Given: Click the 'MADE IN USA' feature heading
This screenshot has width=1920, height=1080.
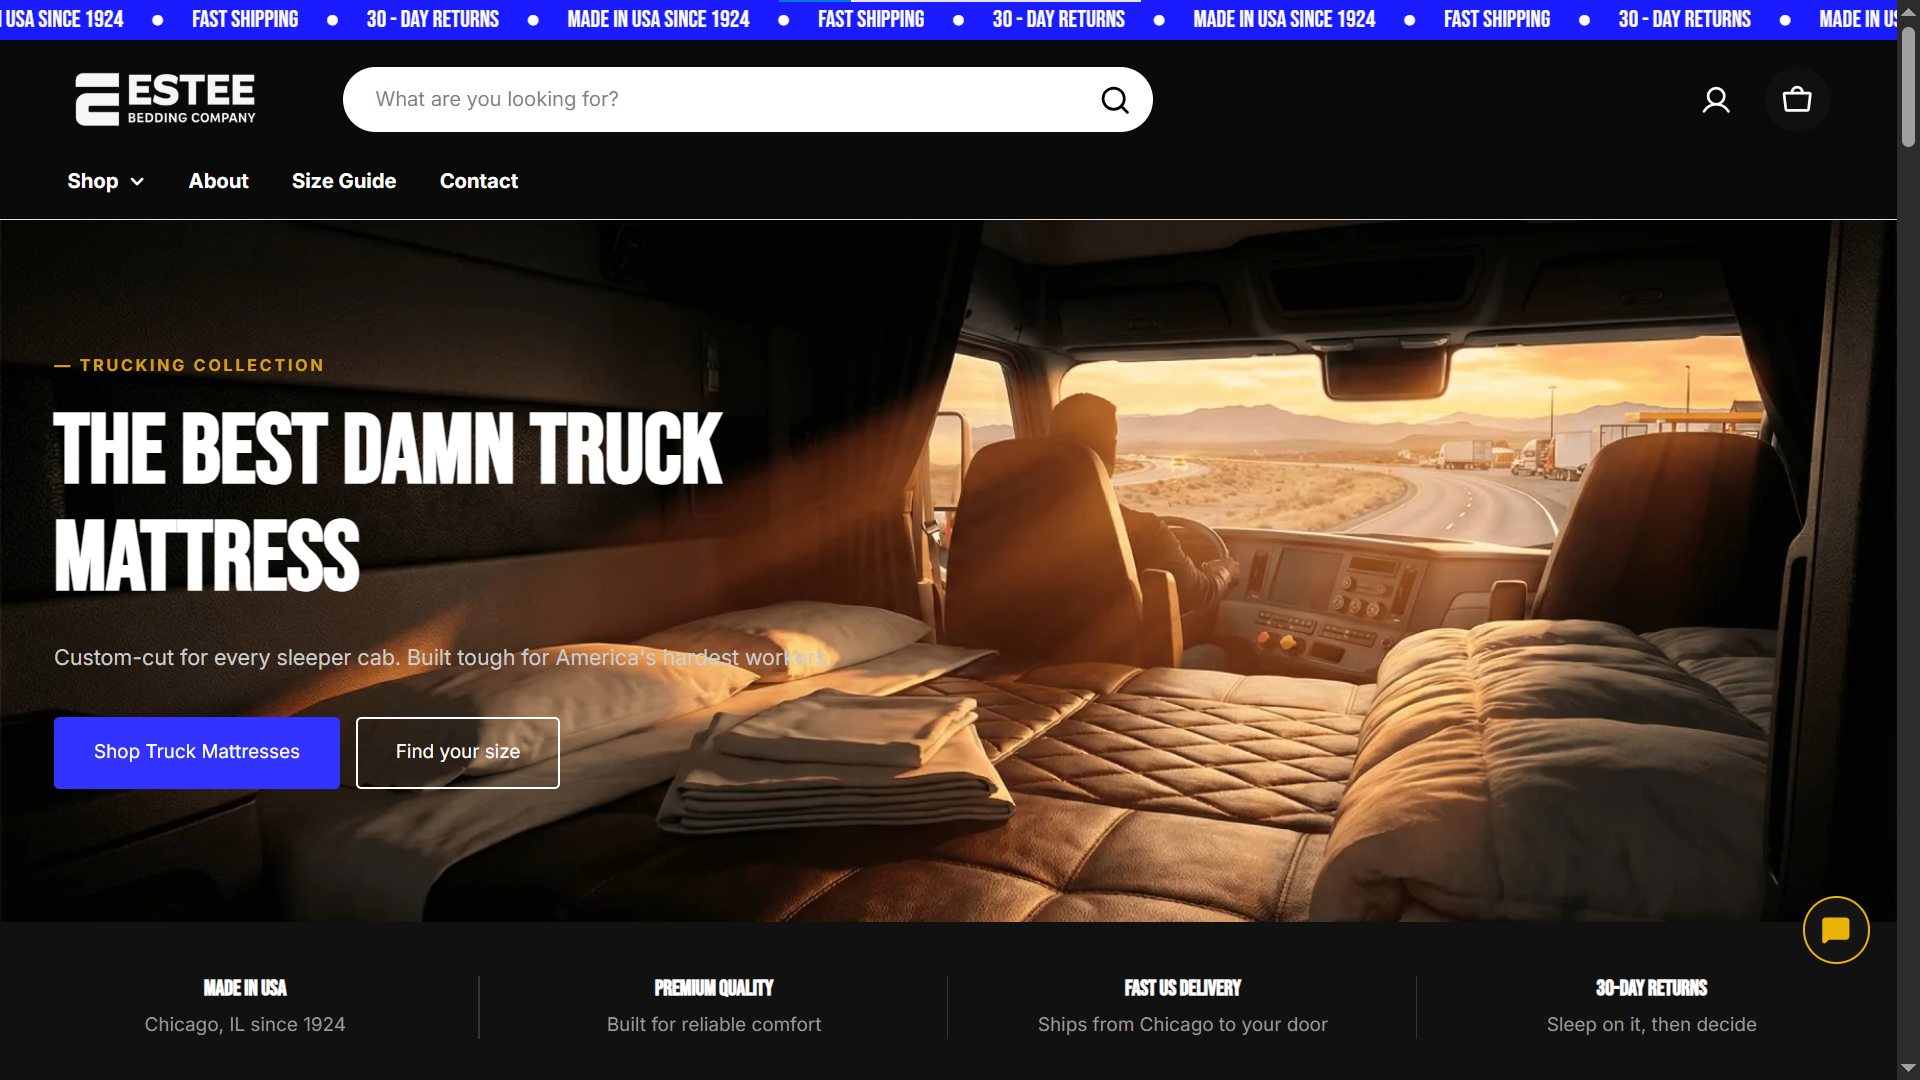Looking at the screenshot, I should click(245, 988).
